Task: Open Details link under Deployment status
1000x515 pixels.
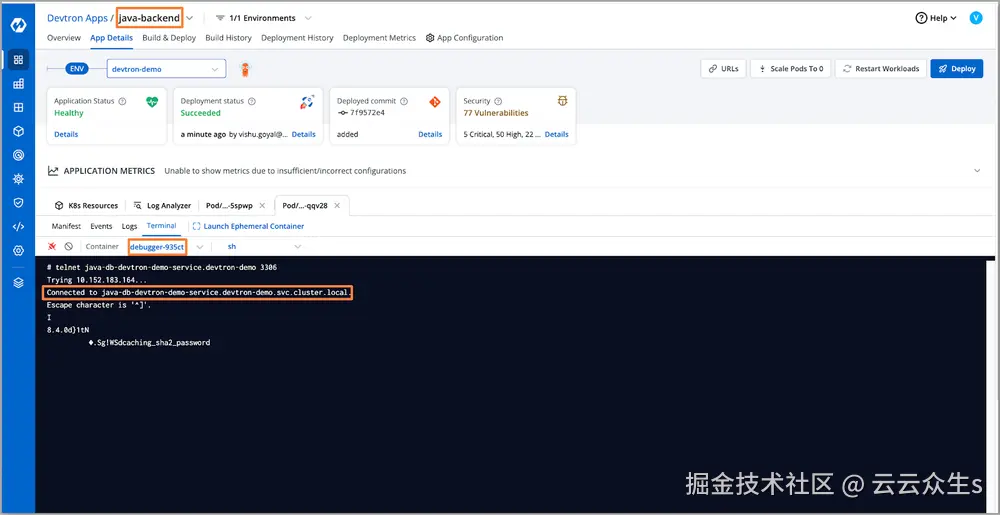Action: click(x=304, y=134)
